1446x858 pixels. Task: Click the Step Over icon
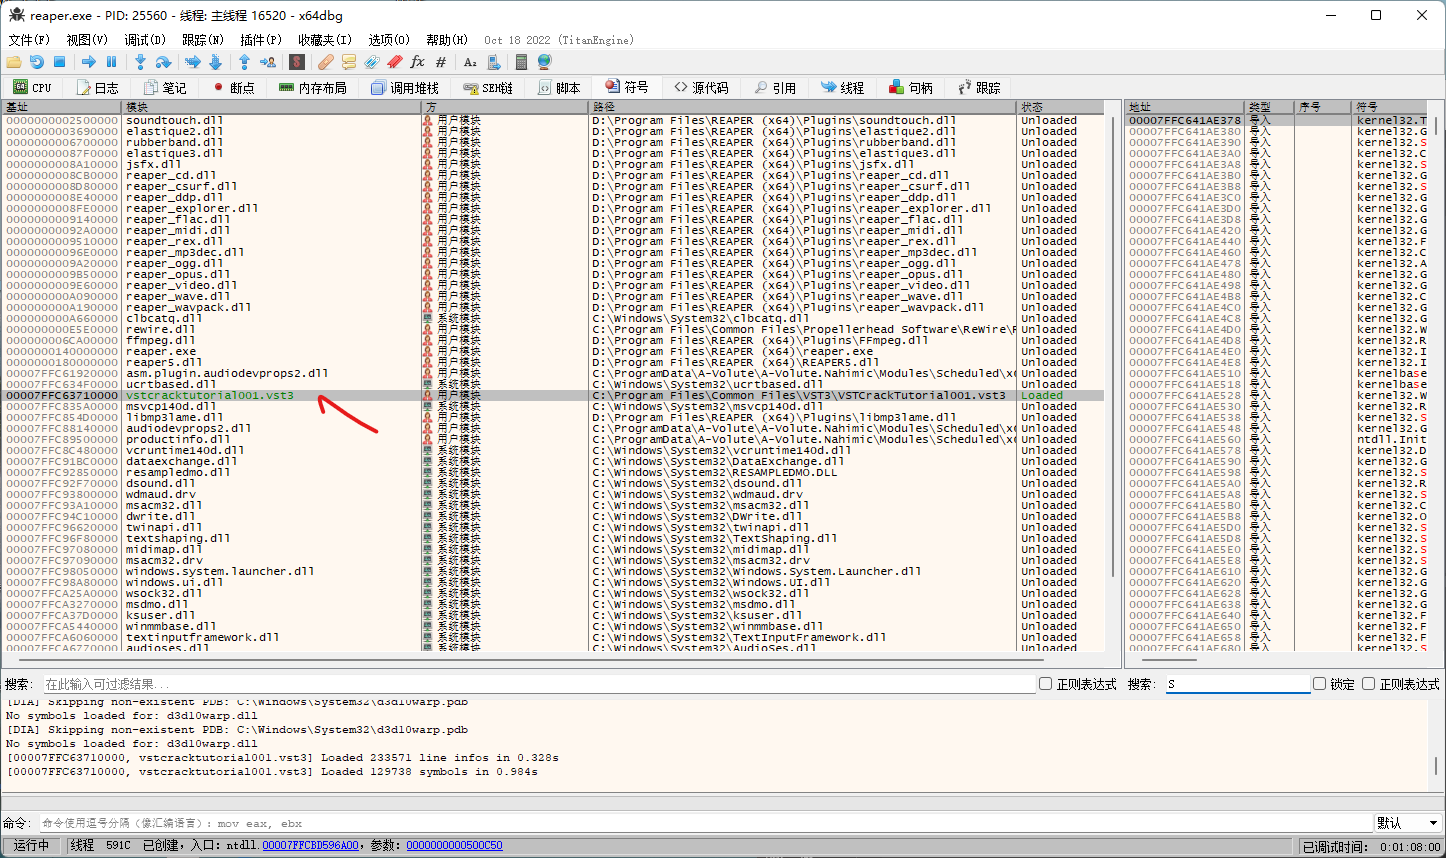click(x=163, y=62)
